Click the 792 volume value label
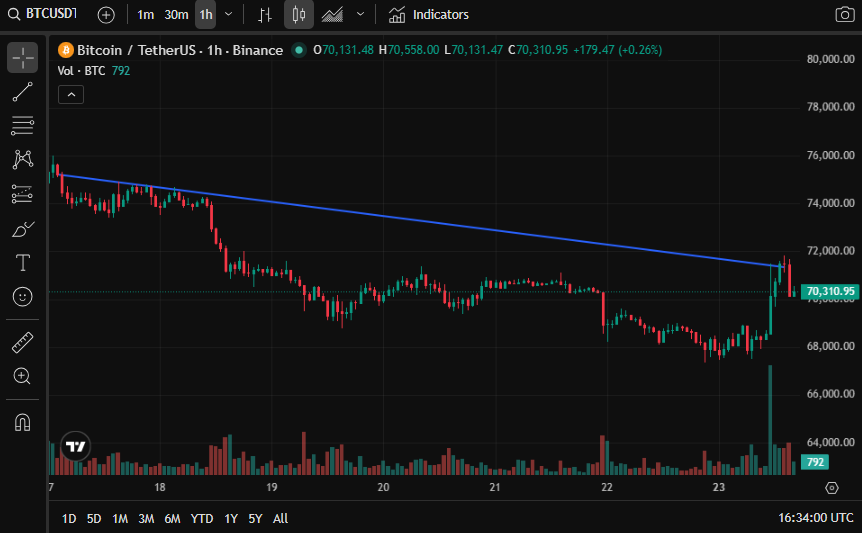 pos(815,462)
